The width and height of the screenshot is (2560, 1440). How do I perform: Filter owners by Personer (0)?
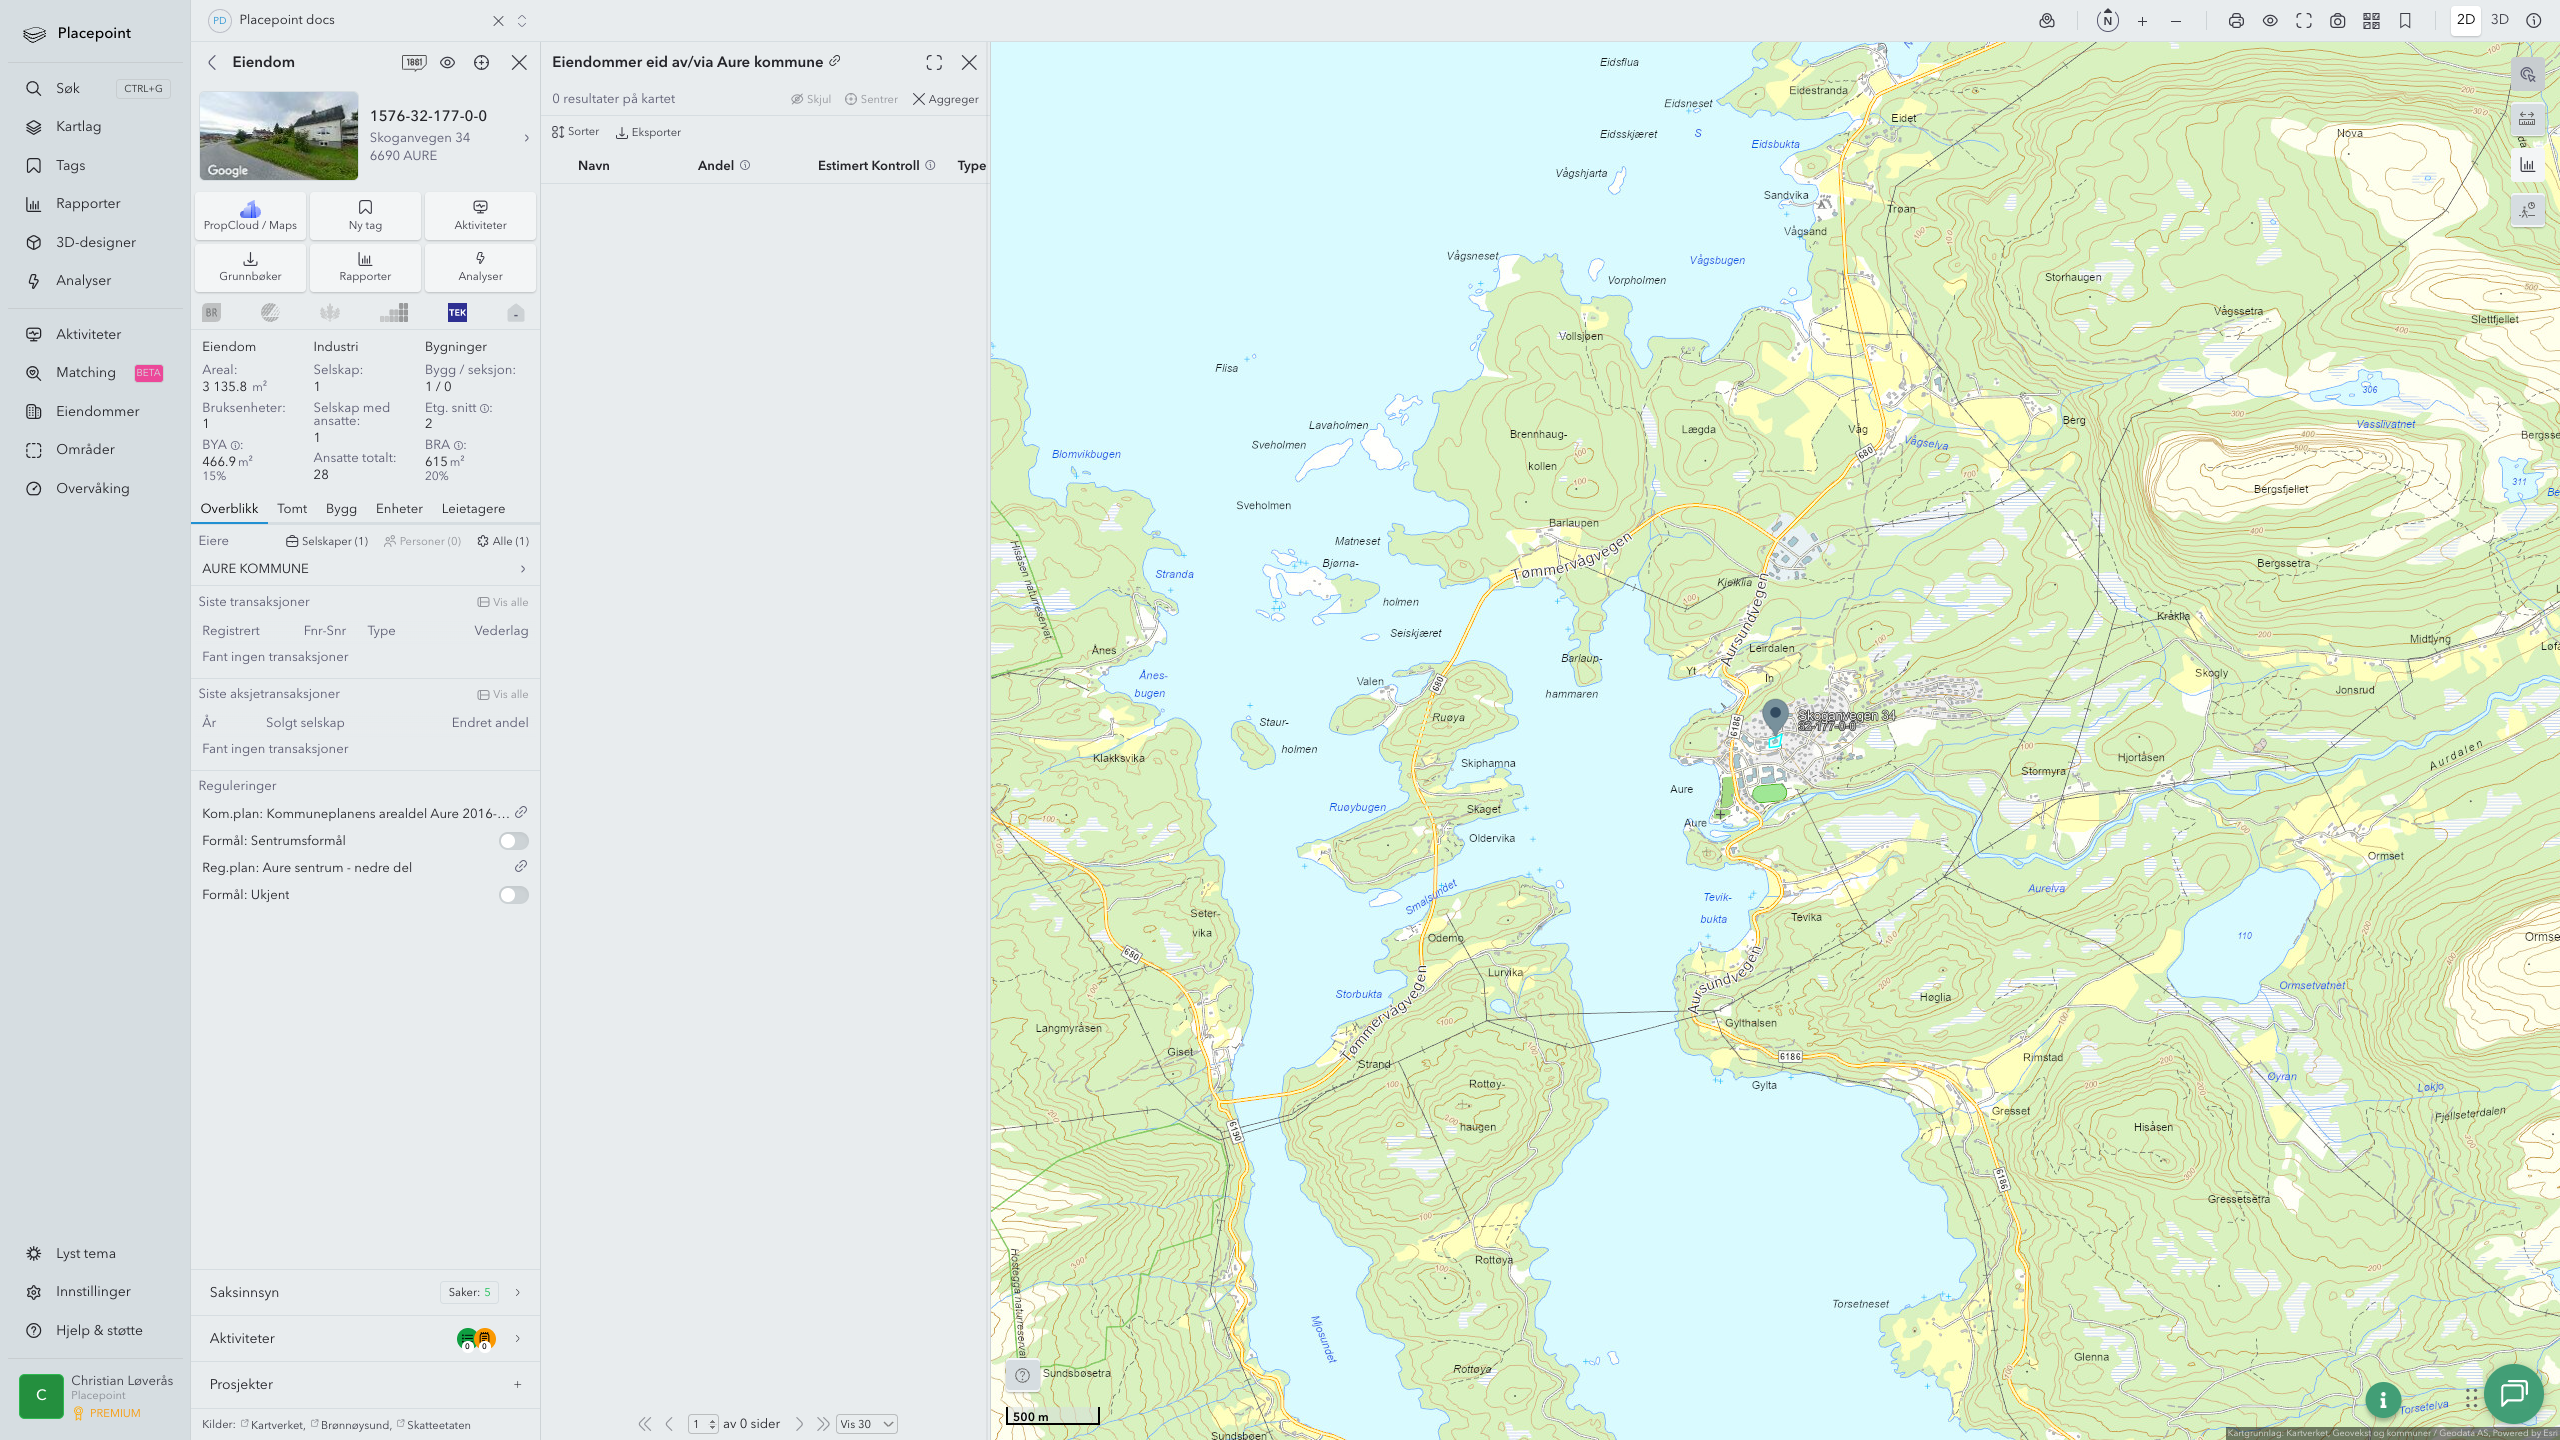(x=423, y=541)
